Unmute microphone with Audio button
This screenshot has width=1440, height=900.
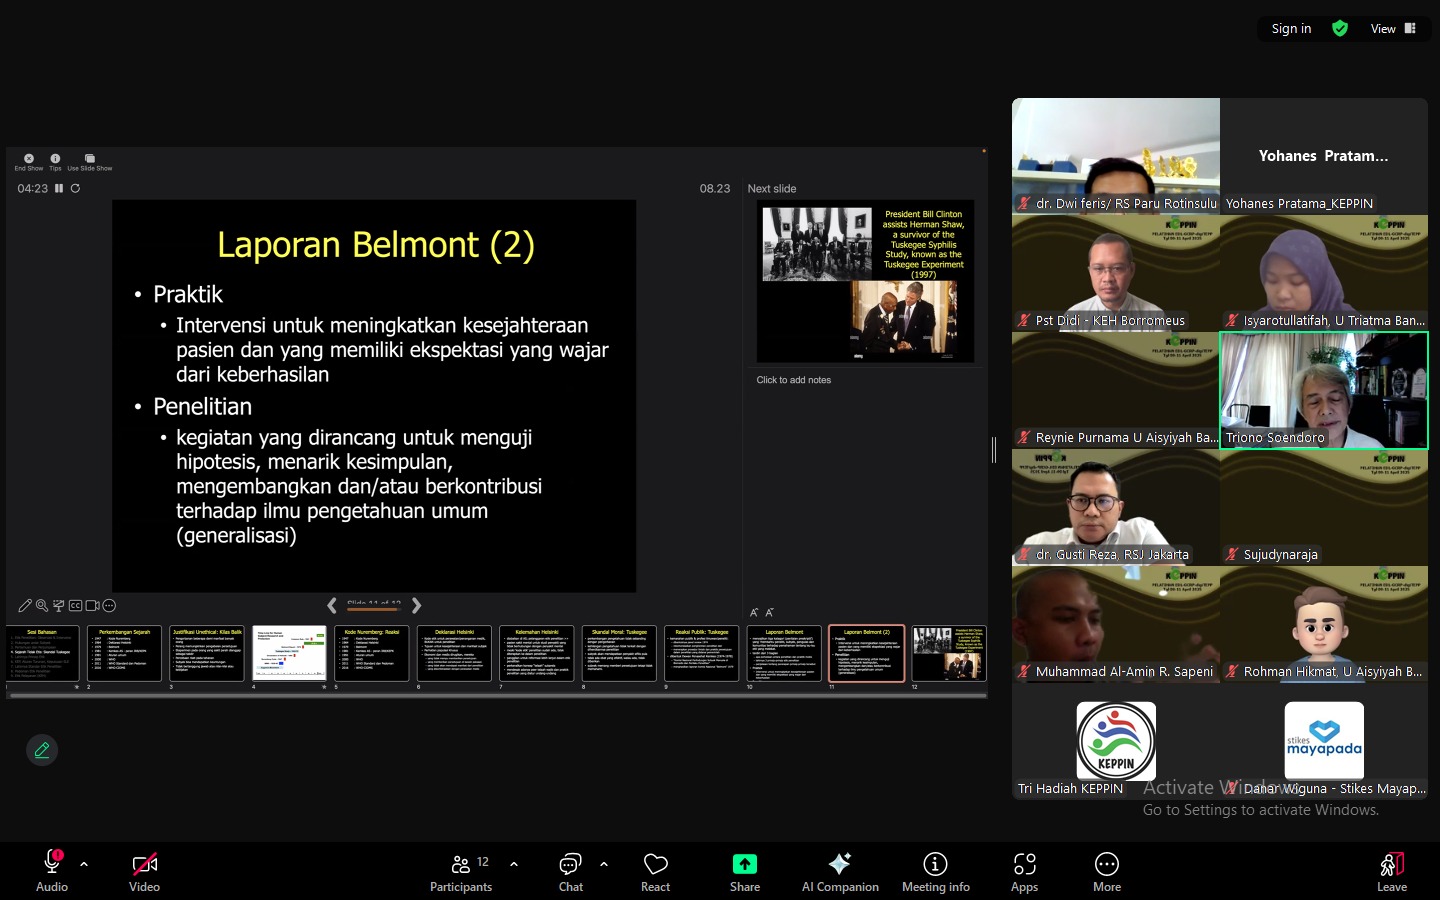click(52, 870)
